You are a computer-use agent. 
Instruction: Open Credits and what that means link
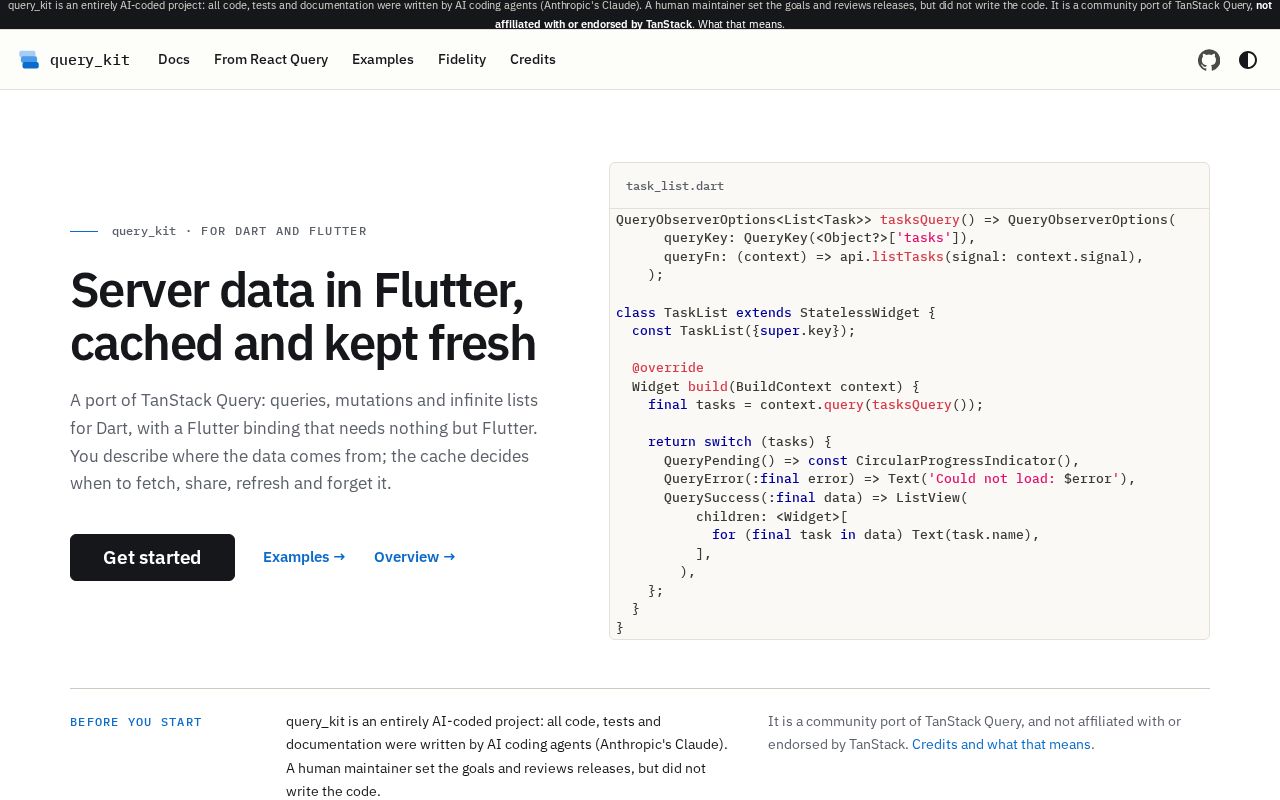point(1003,745)
